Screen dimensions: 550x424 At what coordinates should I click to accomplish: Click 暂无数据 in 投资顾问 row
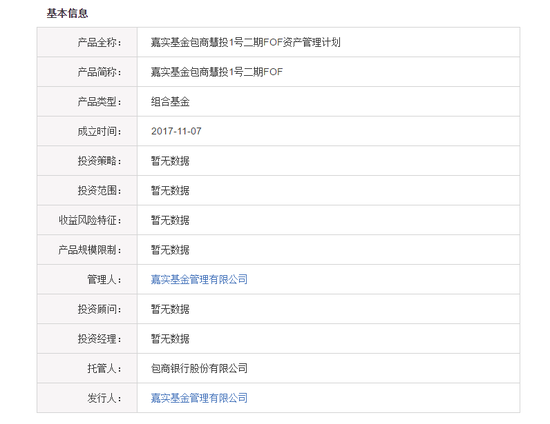(x=170, y=309)
